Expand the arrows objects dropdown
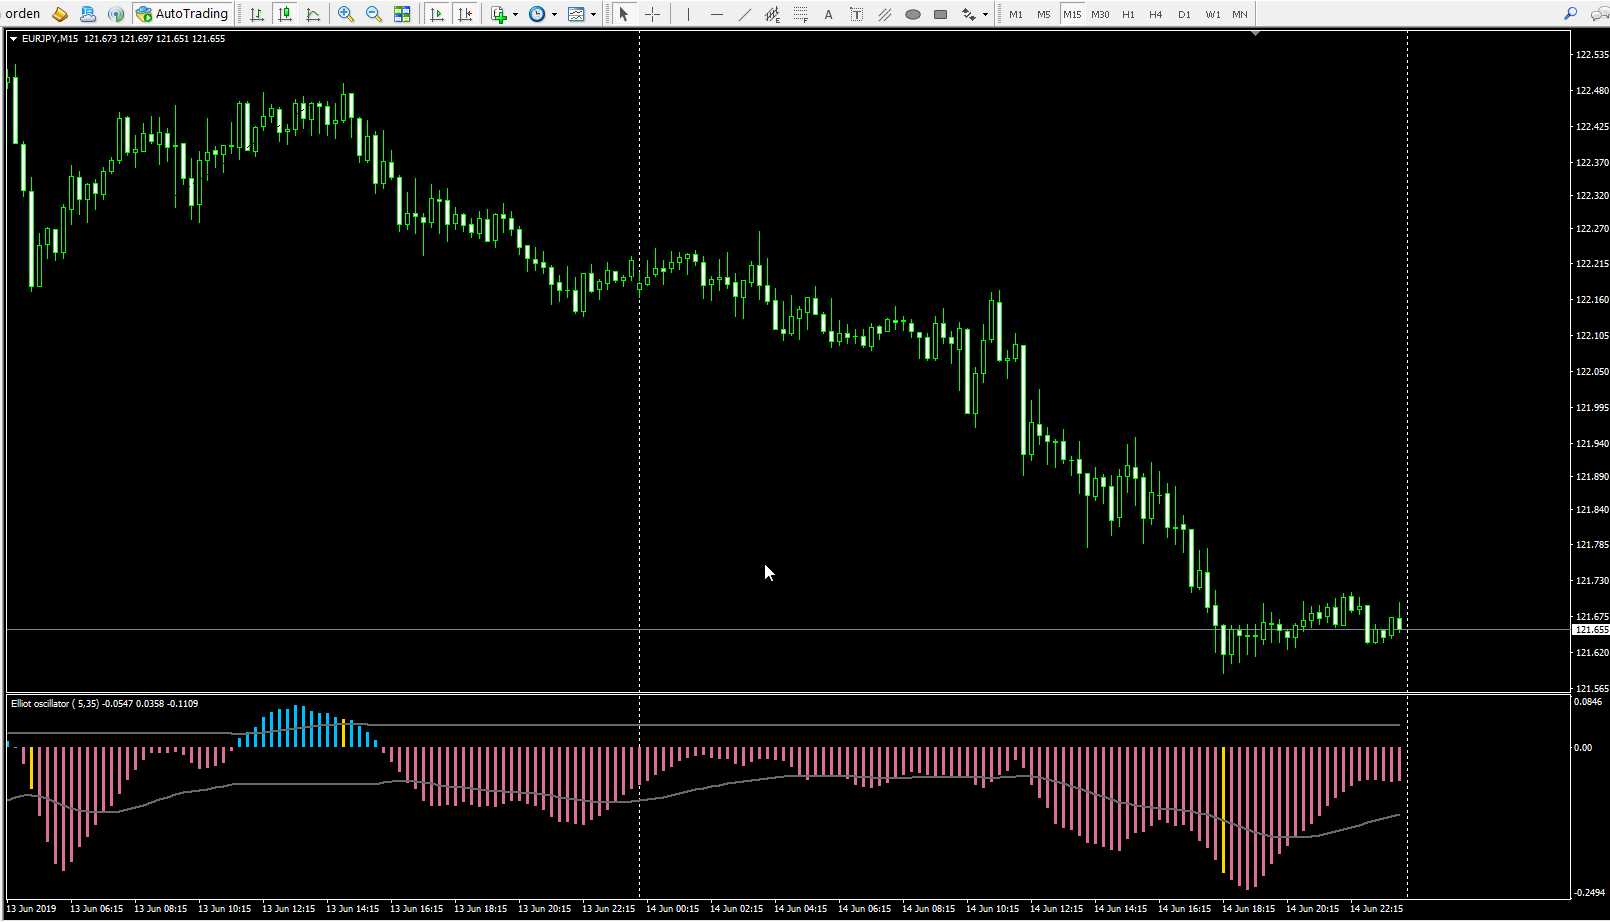Screen dimensions: 1610x922 (x=985, y=14)
